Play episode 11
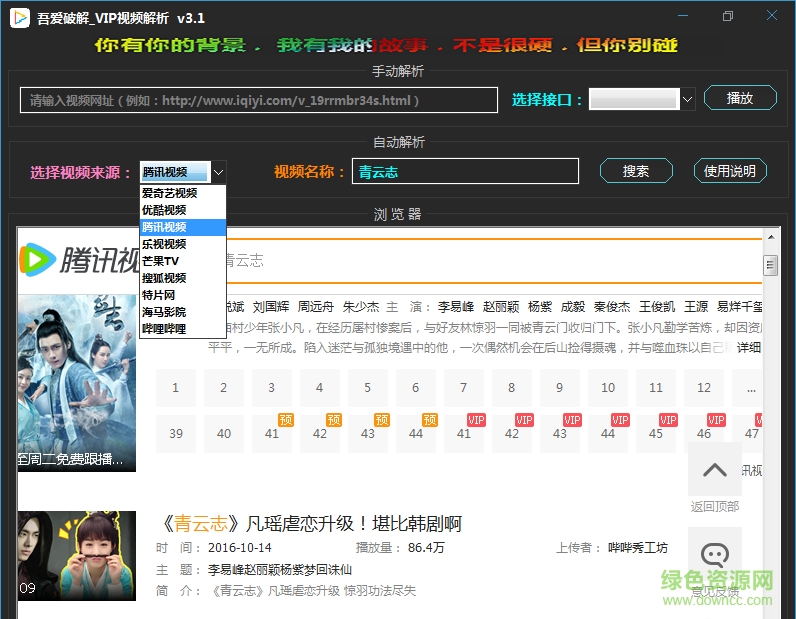 pyautogui.click(x=655, y=388)
